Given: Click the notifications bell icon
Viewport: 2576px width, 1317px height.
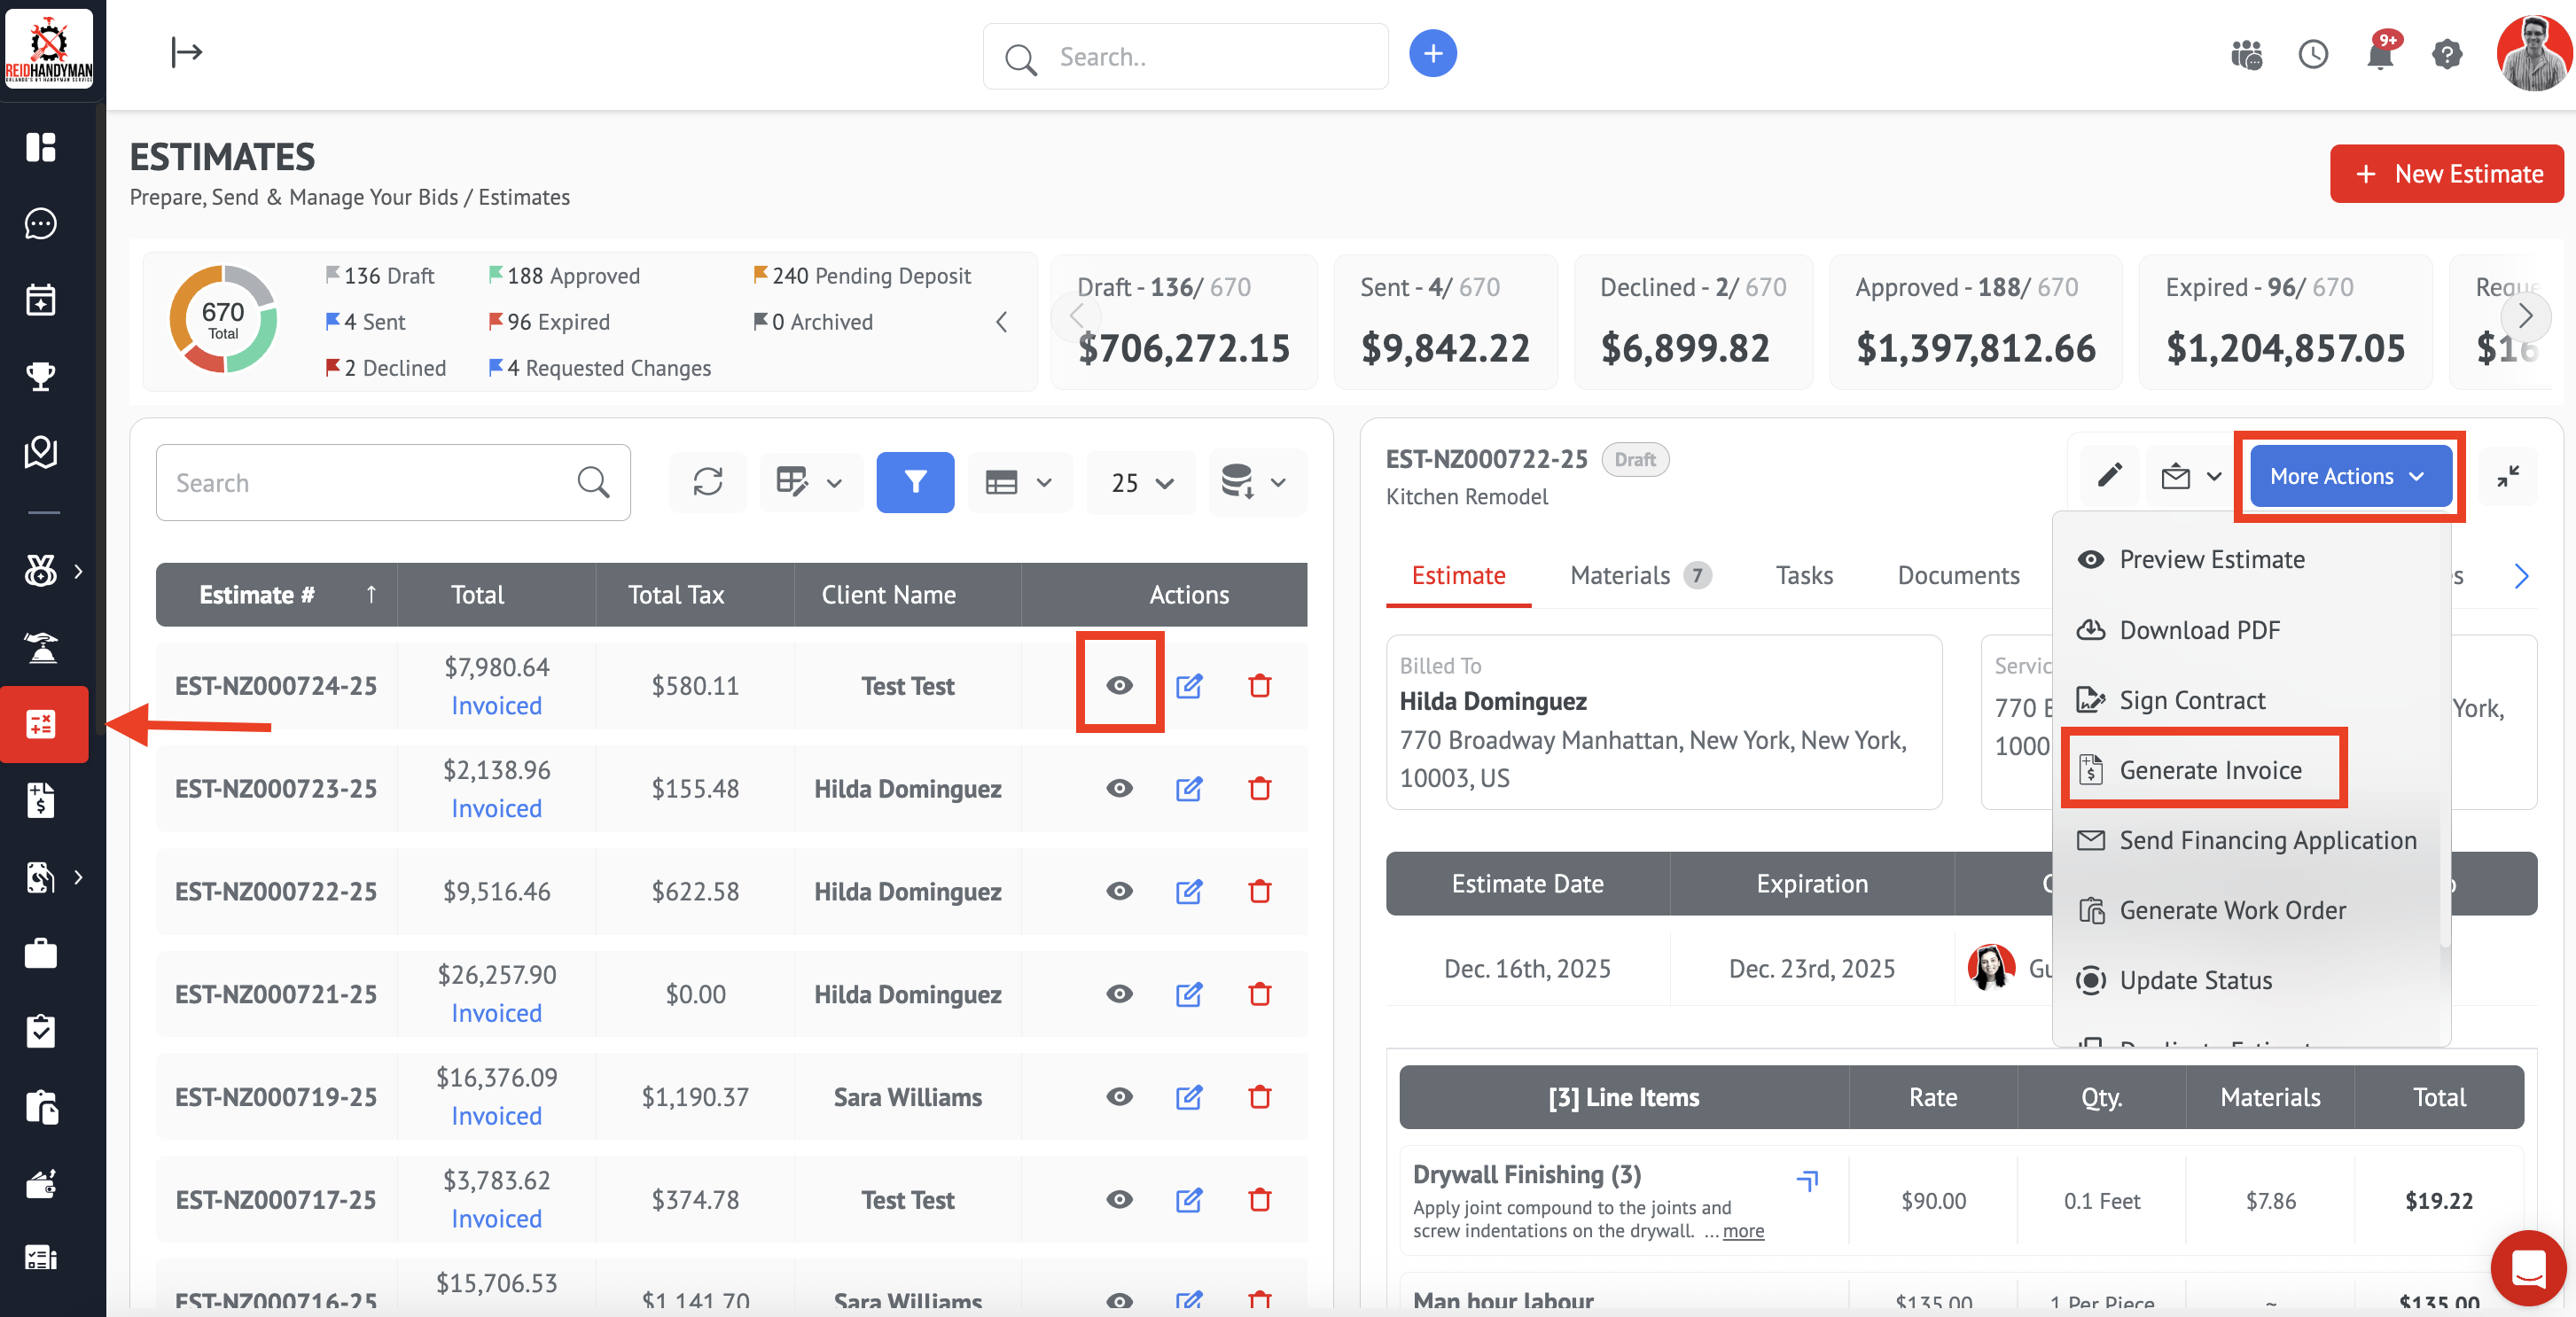Looking at the screenshot, I should (2379, 55).
